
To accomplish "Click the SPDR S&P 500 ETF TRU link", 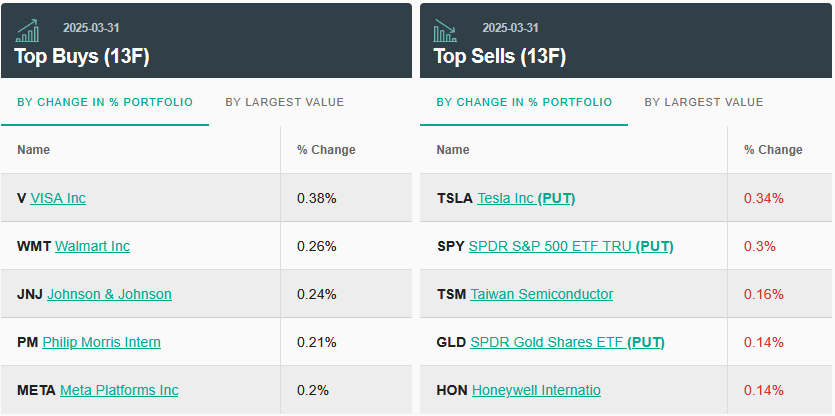I will 570,246.
